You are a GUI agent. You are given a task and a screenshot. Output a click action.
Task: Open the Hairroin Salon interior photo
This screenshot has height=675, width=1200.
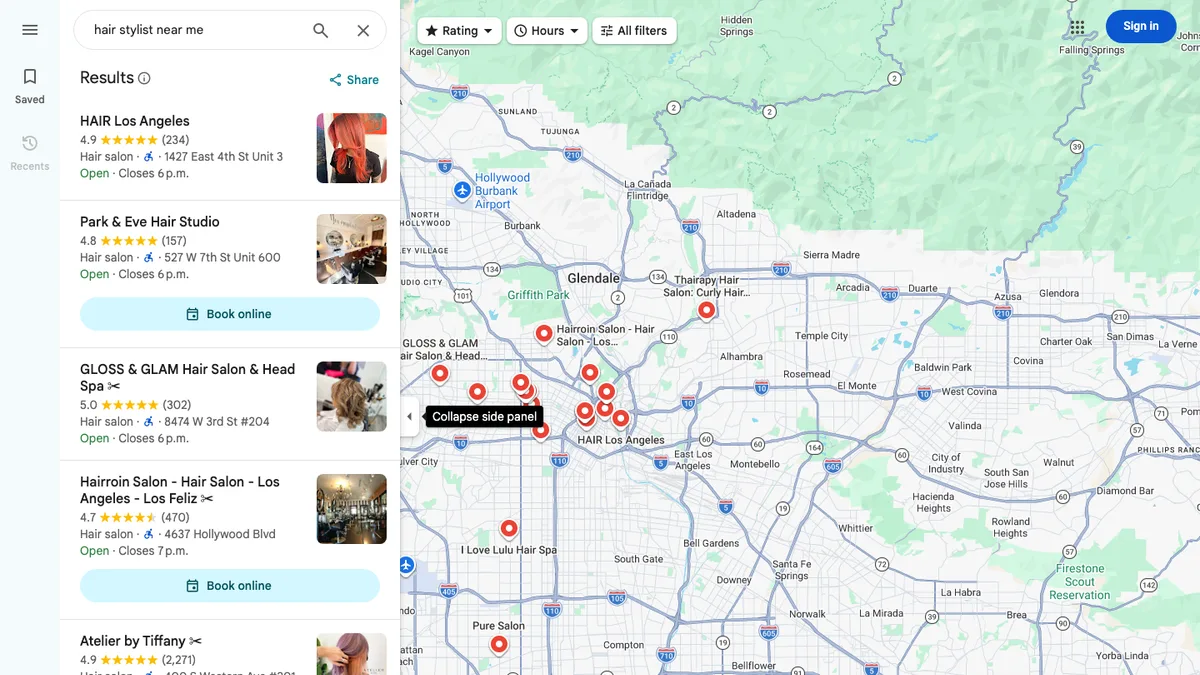tap(351, 509)
